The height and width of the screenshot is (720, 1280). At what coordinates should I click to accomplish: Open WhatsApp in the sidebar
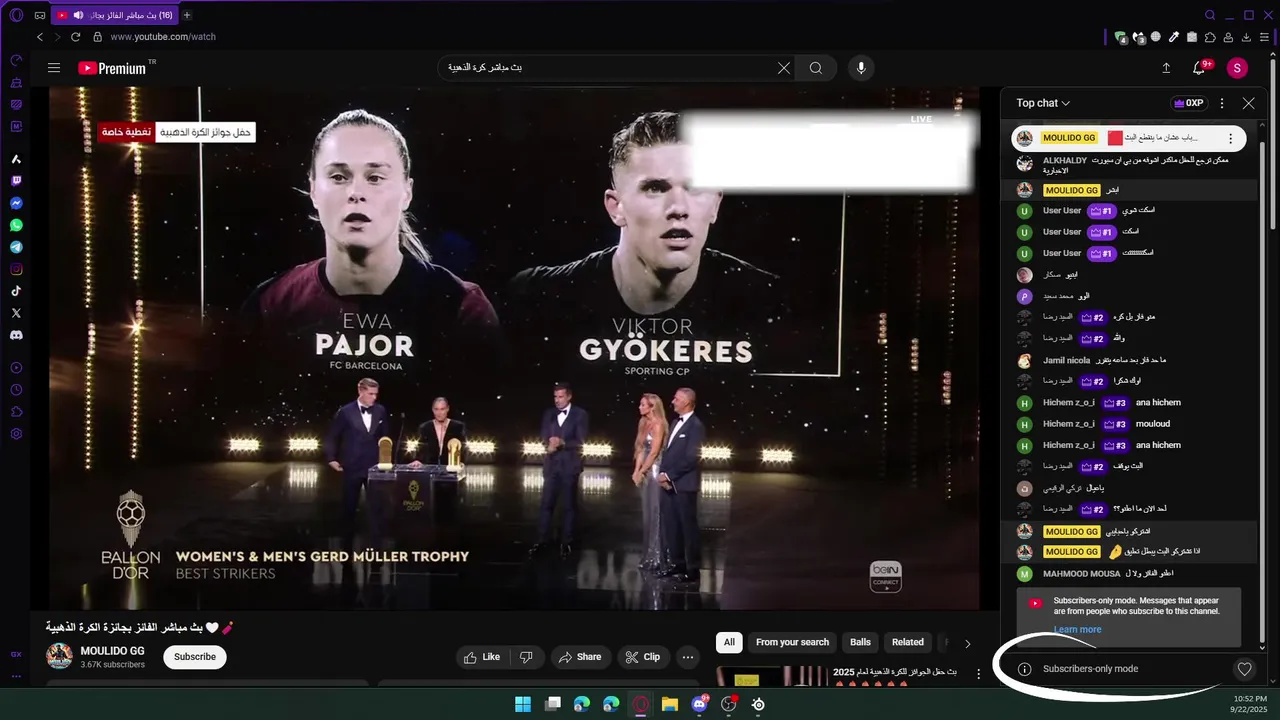coord(16,225)
